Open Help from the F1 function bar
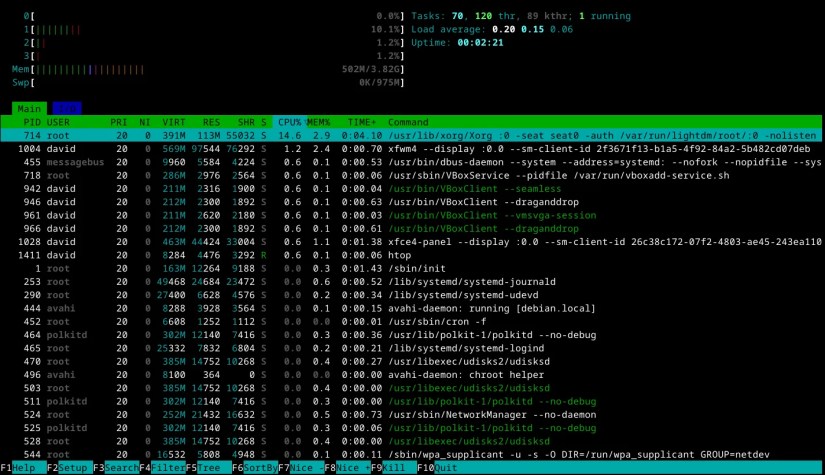The width and height of the screenshot is (825, 475). point(18,468)
